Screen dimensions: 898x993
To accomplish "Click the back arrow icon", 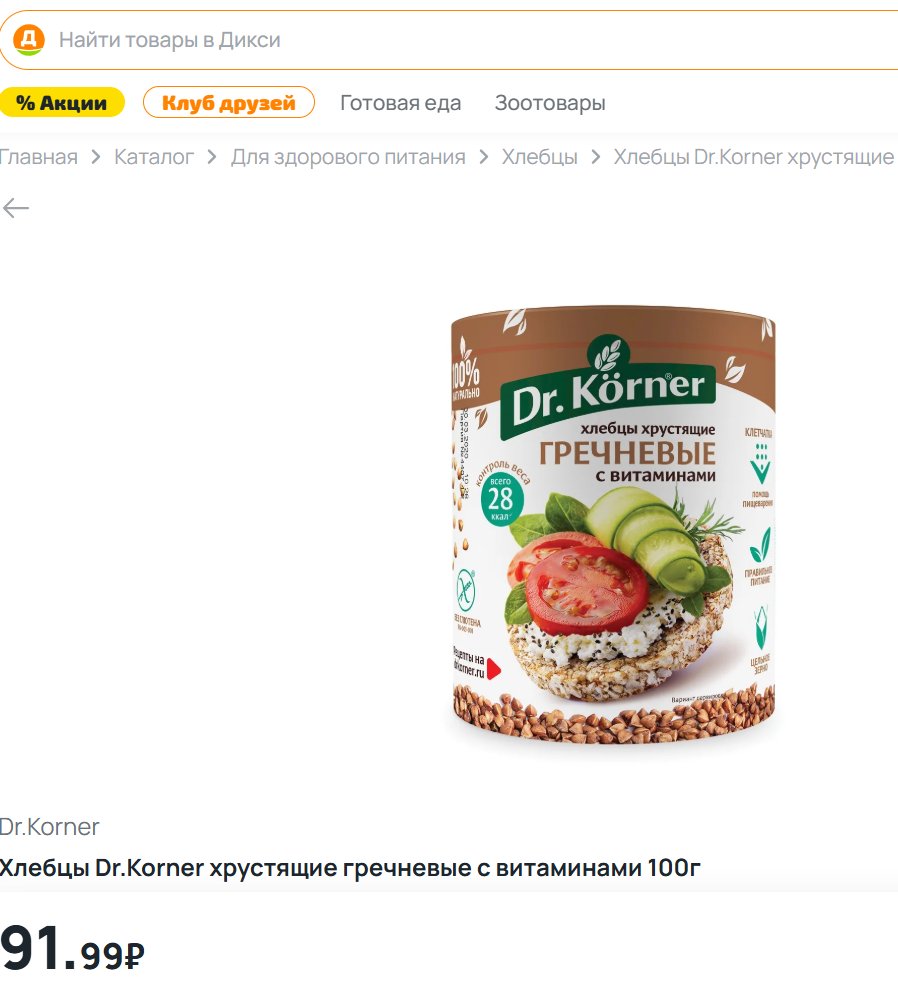I will 16,208.
